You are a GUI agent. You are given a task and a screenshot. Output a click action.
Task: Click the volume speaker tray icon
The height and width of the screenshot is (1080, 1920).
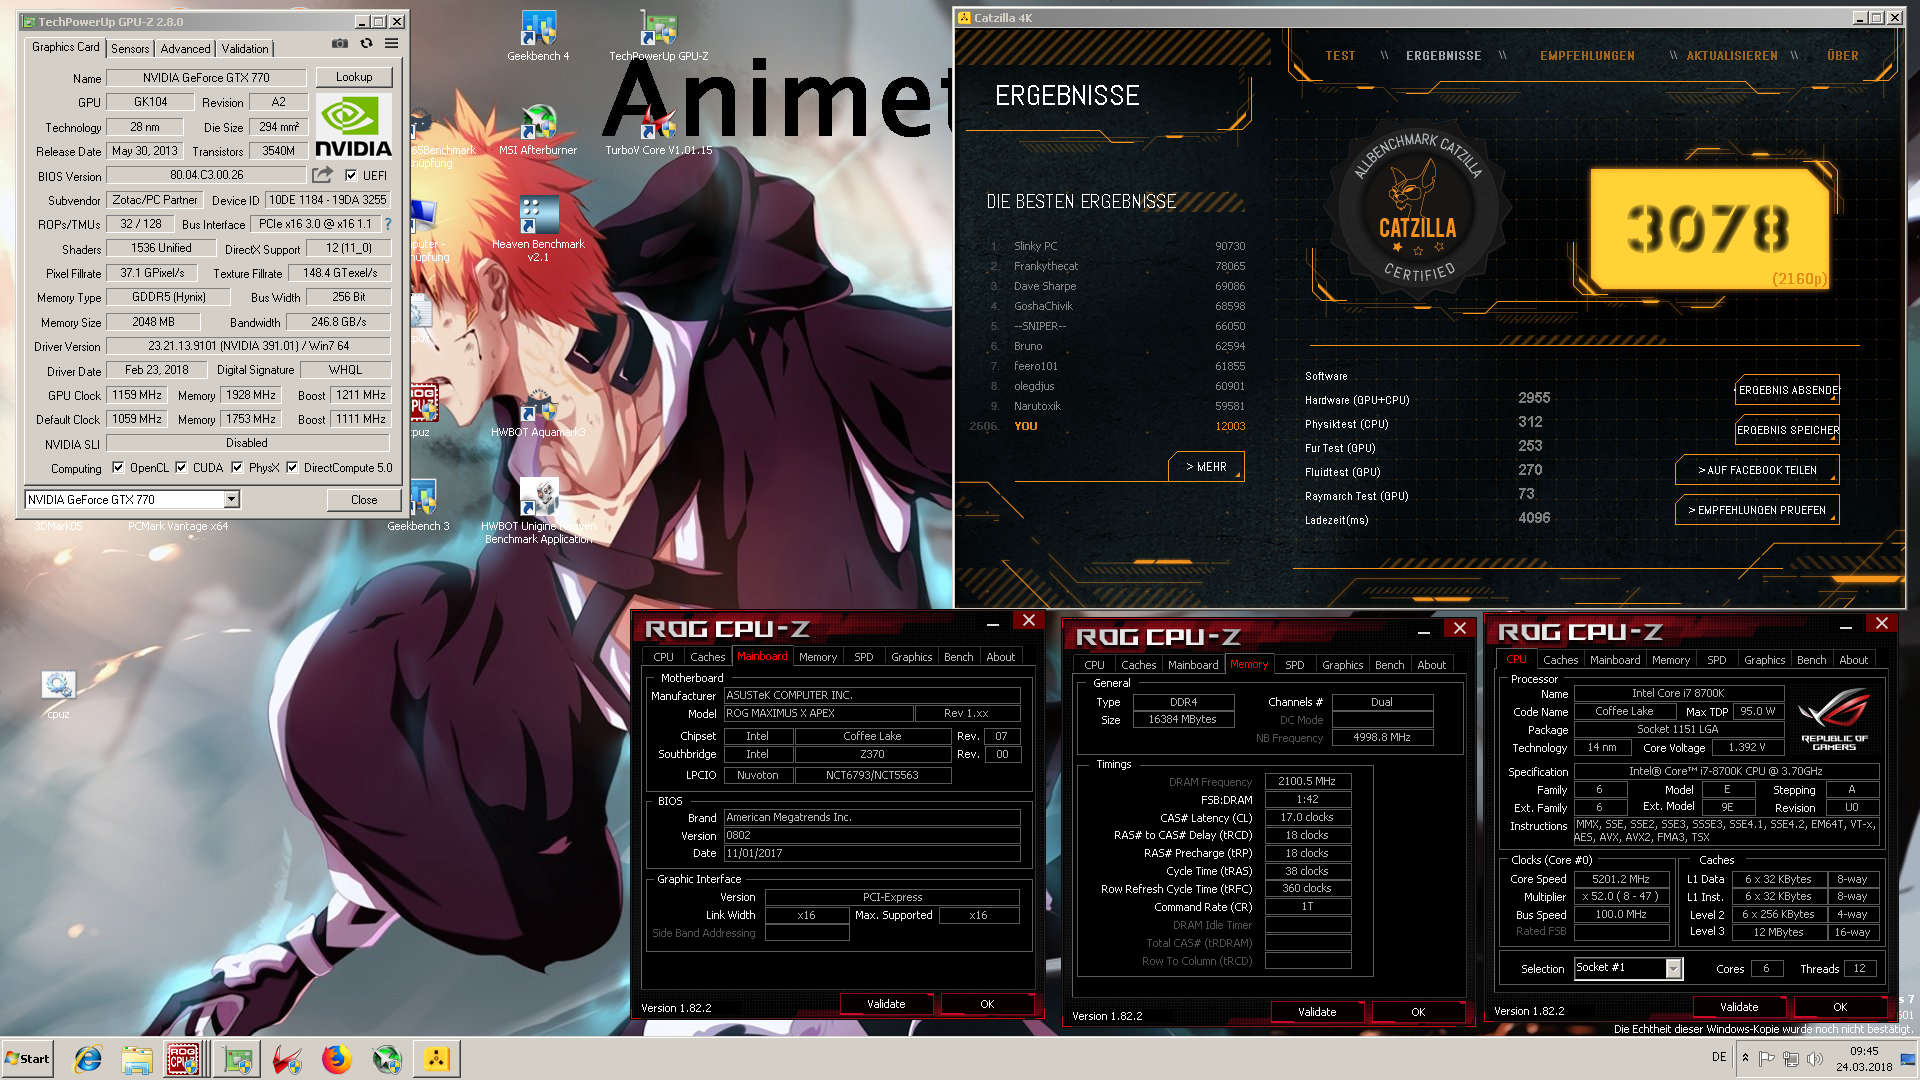point(1815,1058)
